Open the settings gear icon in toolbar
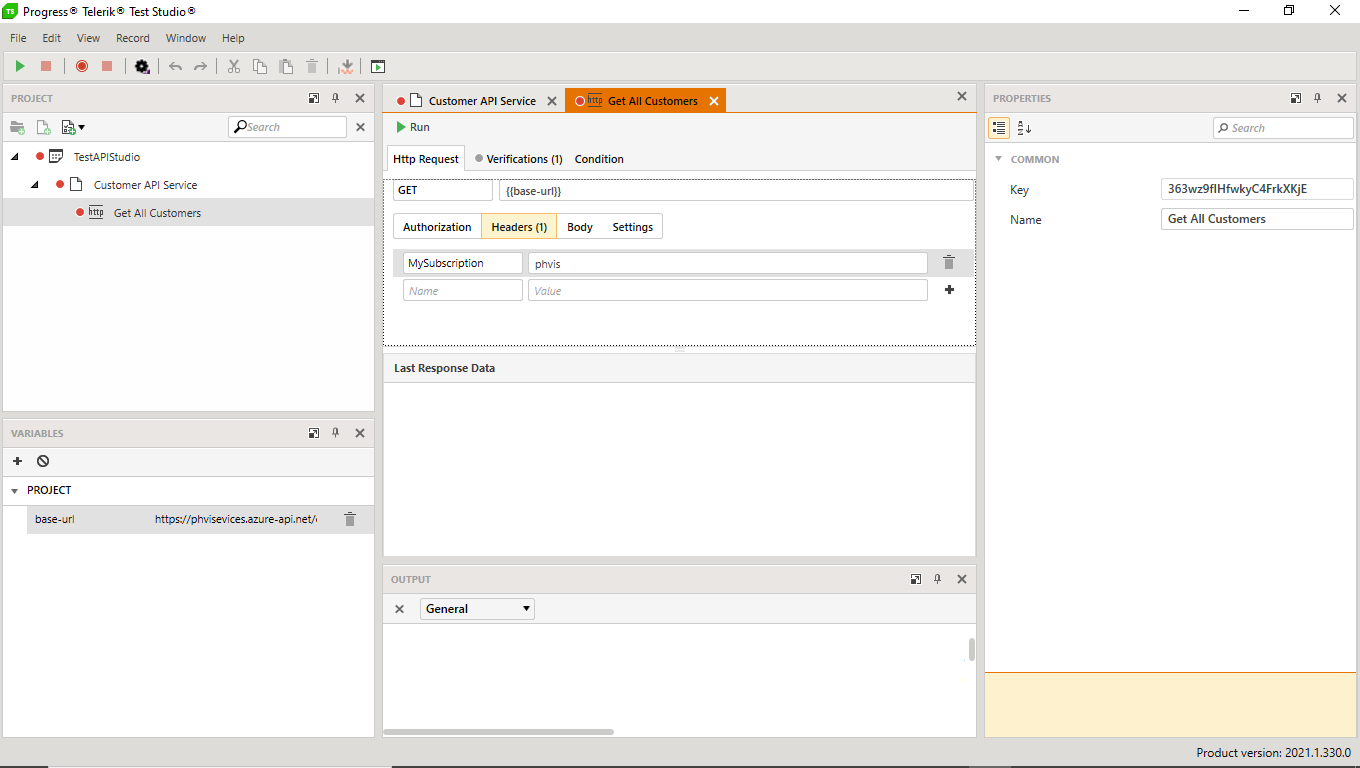Screen dimensions: 1360x768 point(142,66)
